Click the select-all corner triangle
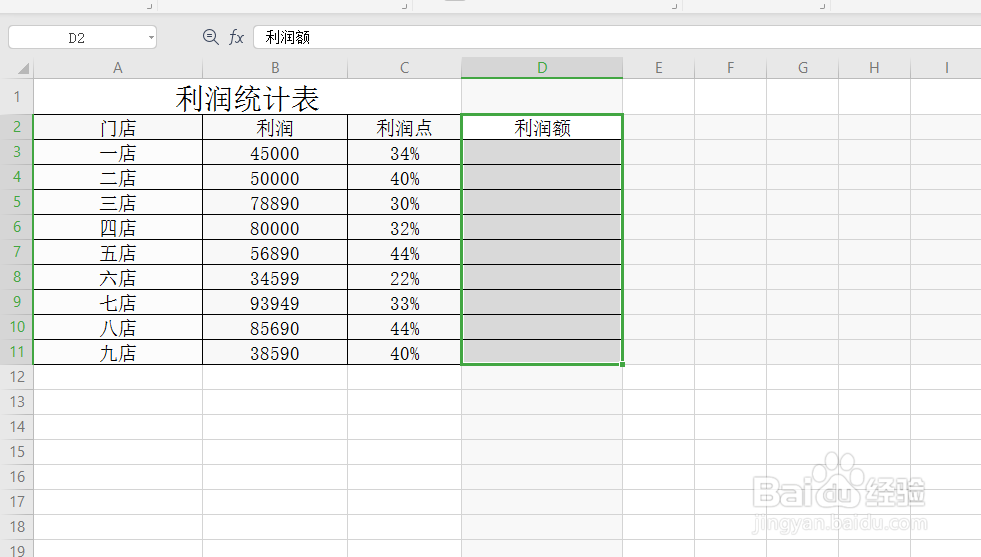 23,68
